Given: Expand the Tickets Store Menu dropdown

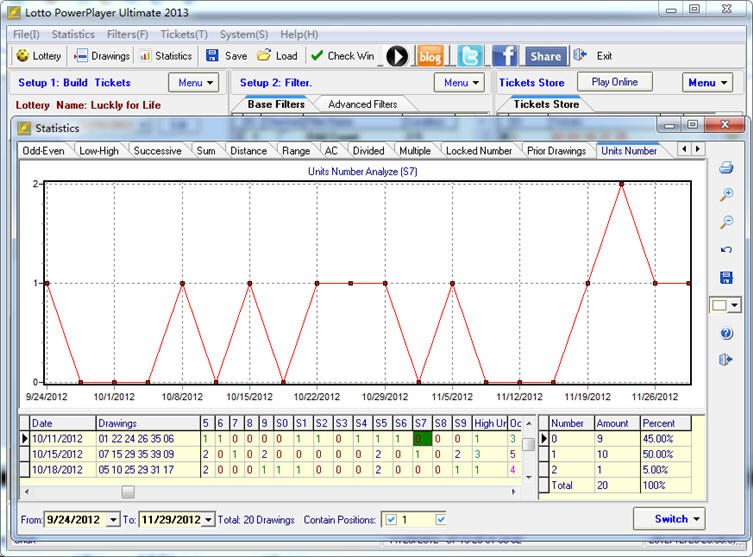Looking at the screenshot, I should point(707,83).
